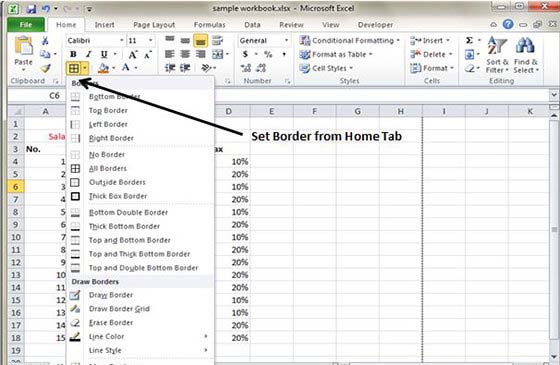Open the General number format dropdown
Image resolution: width=560 pixels, height=365 pixels.
point(264,40)
